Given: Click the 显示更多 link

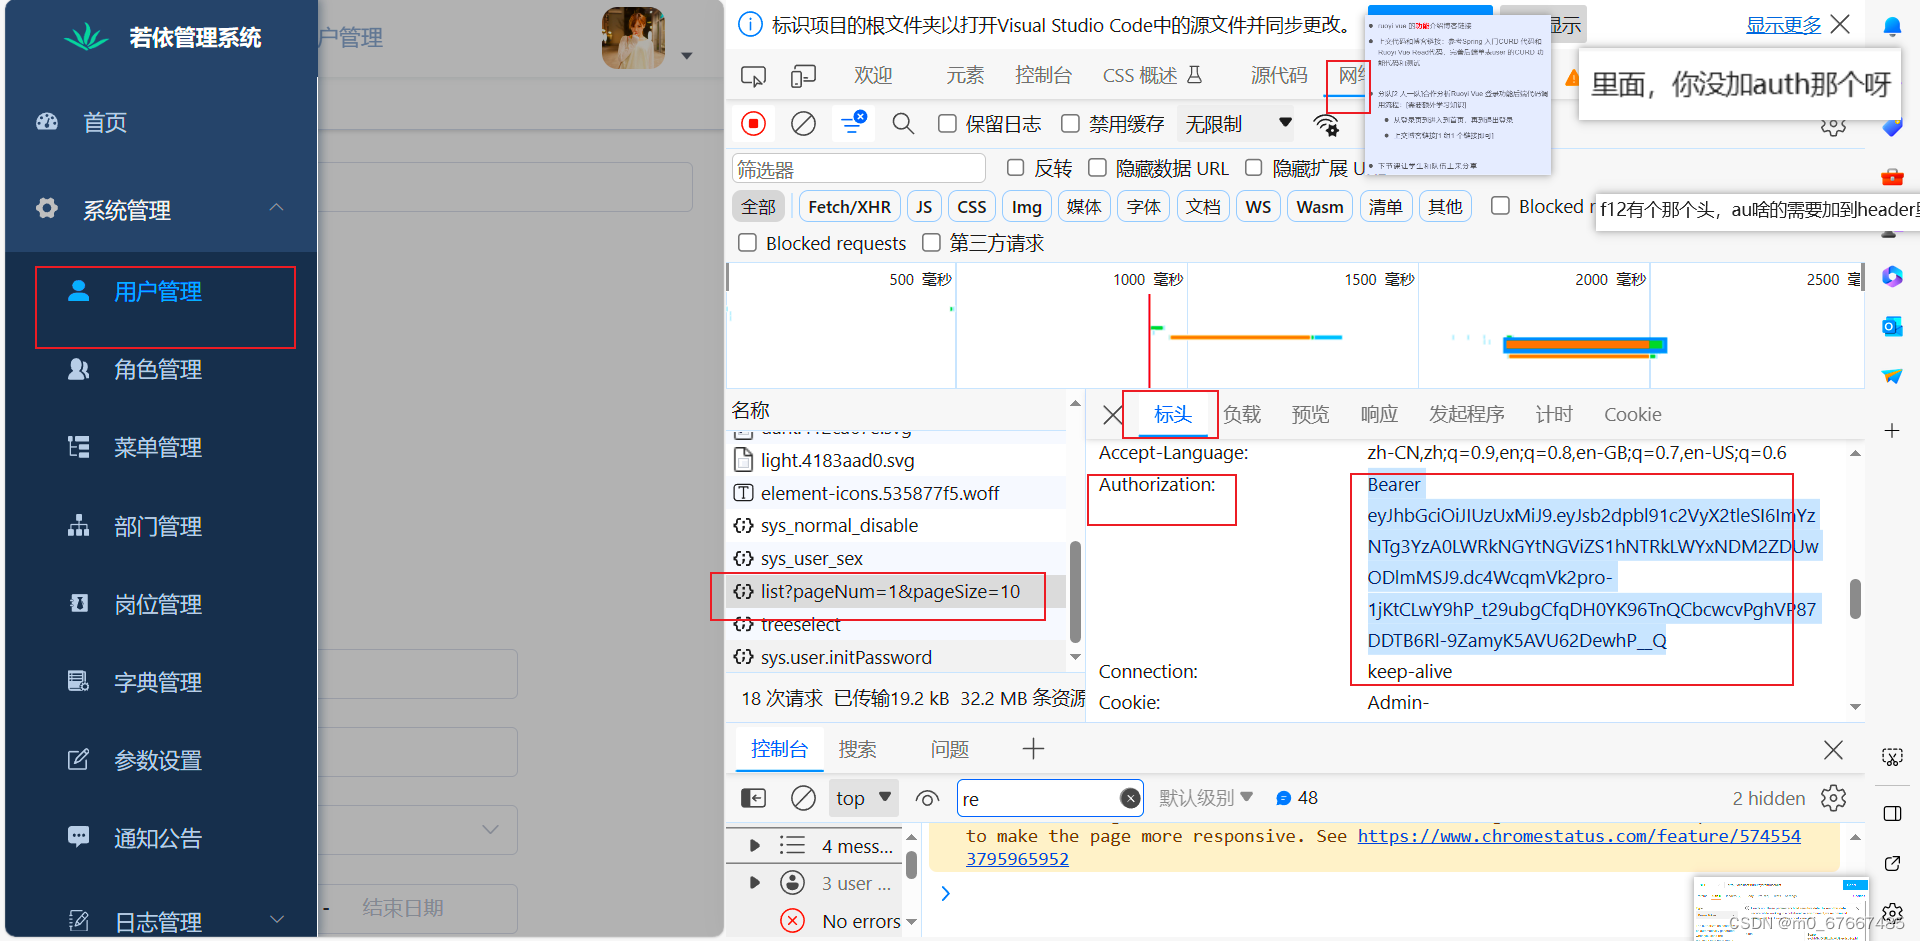Looking at the screenshot, I should [x=1784, y=24].
